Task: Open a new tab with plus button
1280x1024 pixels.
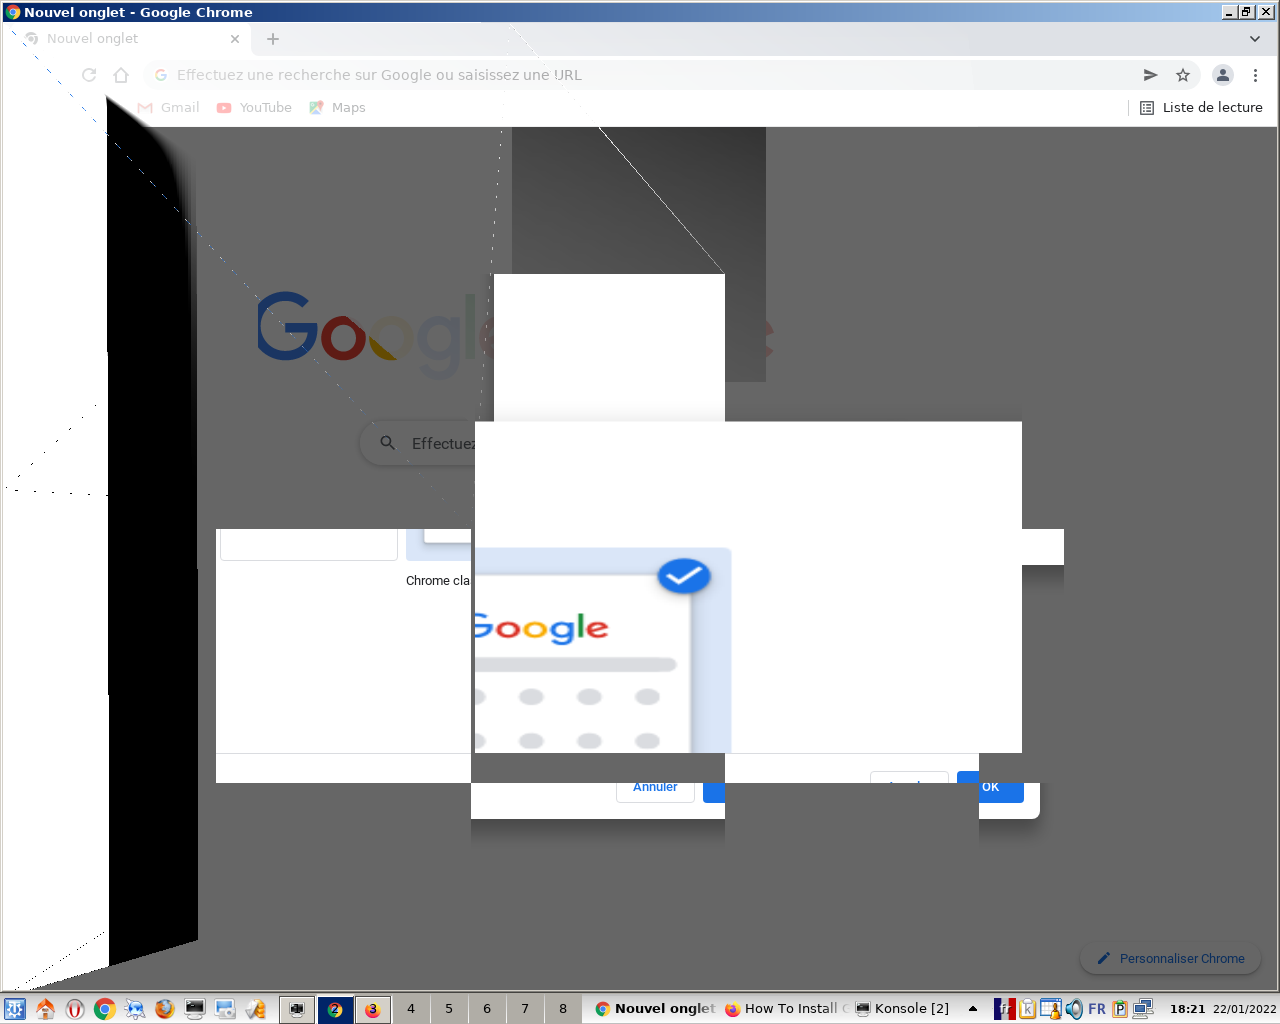Action: [273, 39]
